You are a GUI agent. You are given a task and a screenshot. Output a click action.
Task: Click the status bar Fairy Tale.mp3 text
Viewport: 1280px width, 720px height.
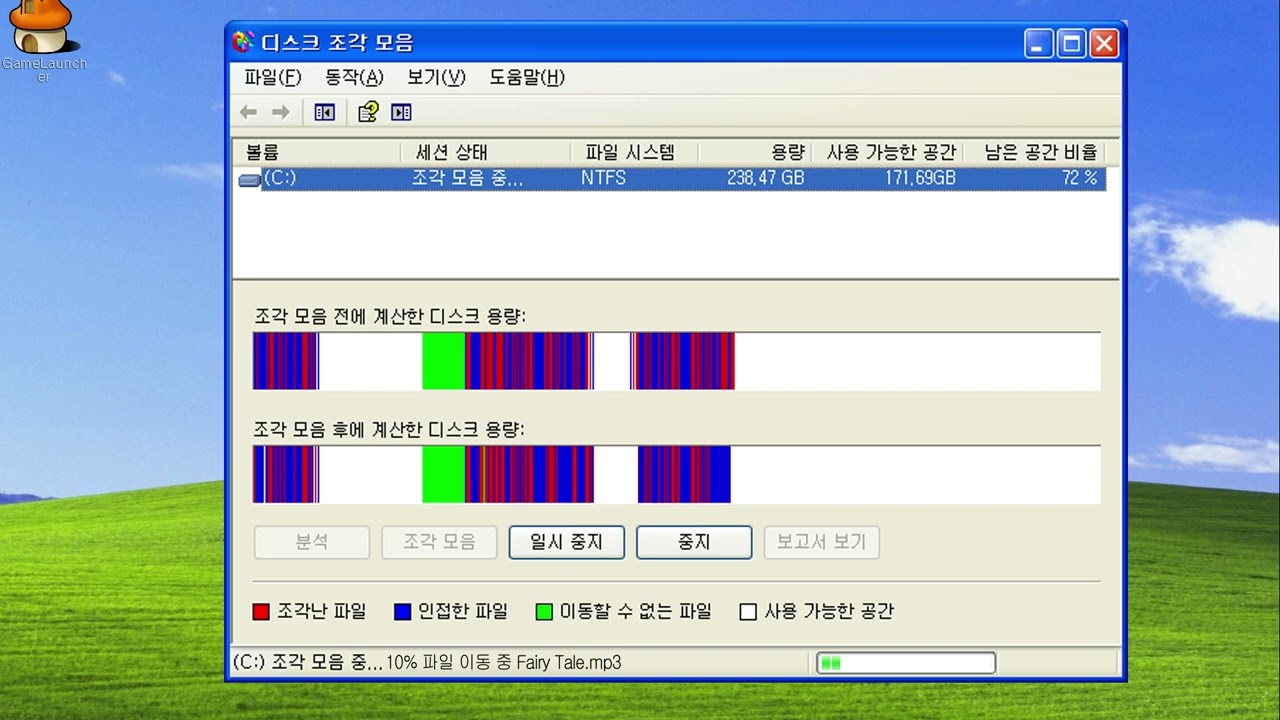tap(569, 663)
